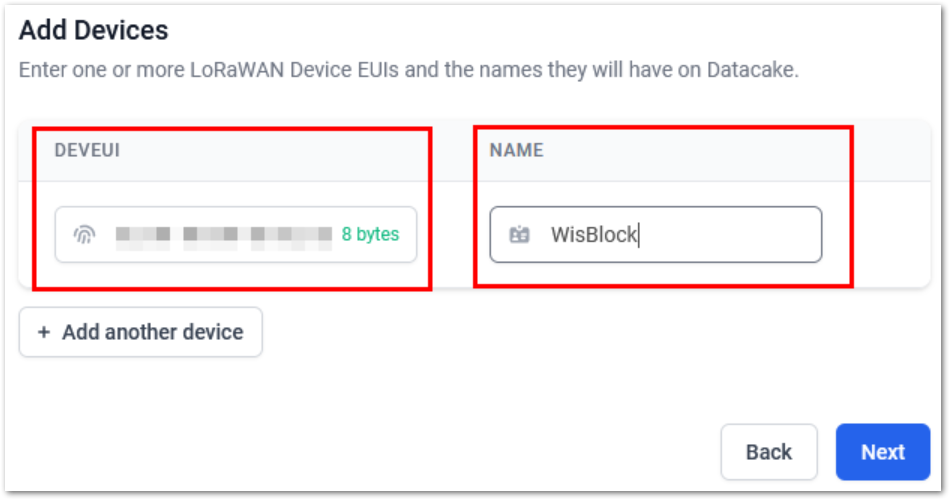
Task: Click the 'Add another device' label text
Action: point(152,332)
